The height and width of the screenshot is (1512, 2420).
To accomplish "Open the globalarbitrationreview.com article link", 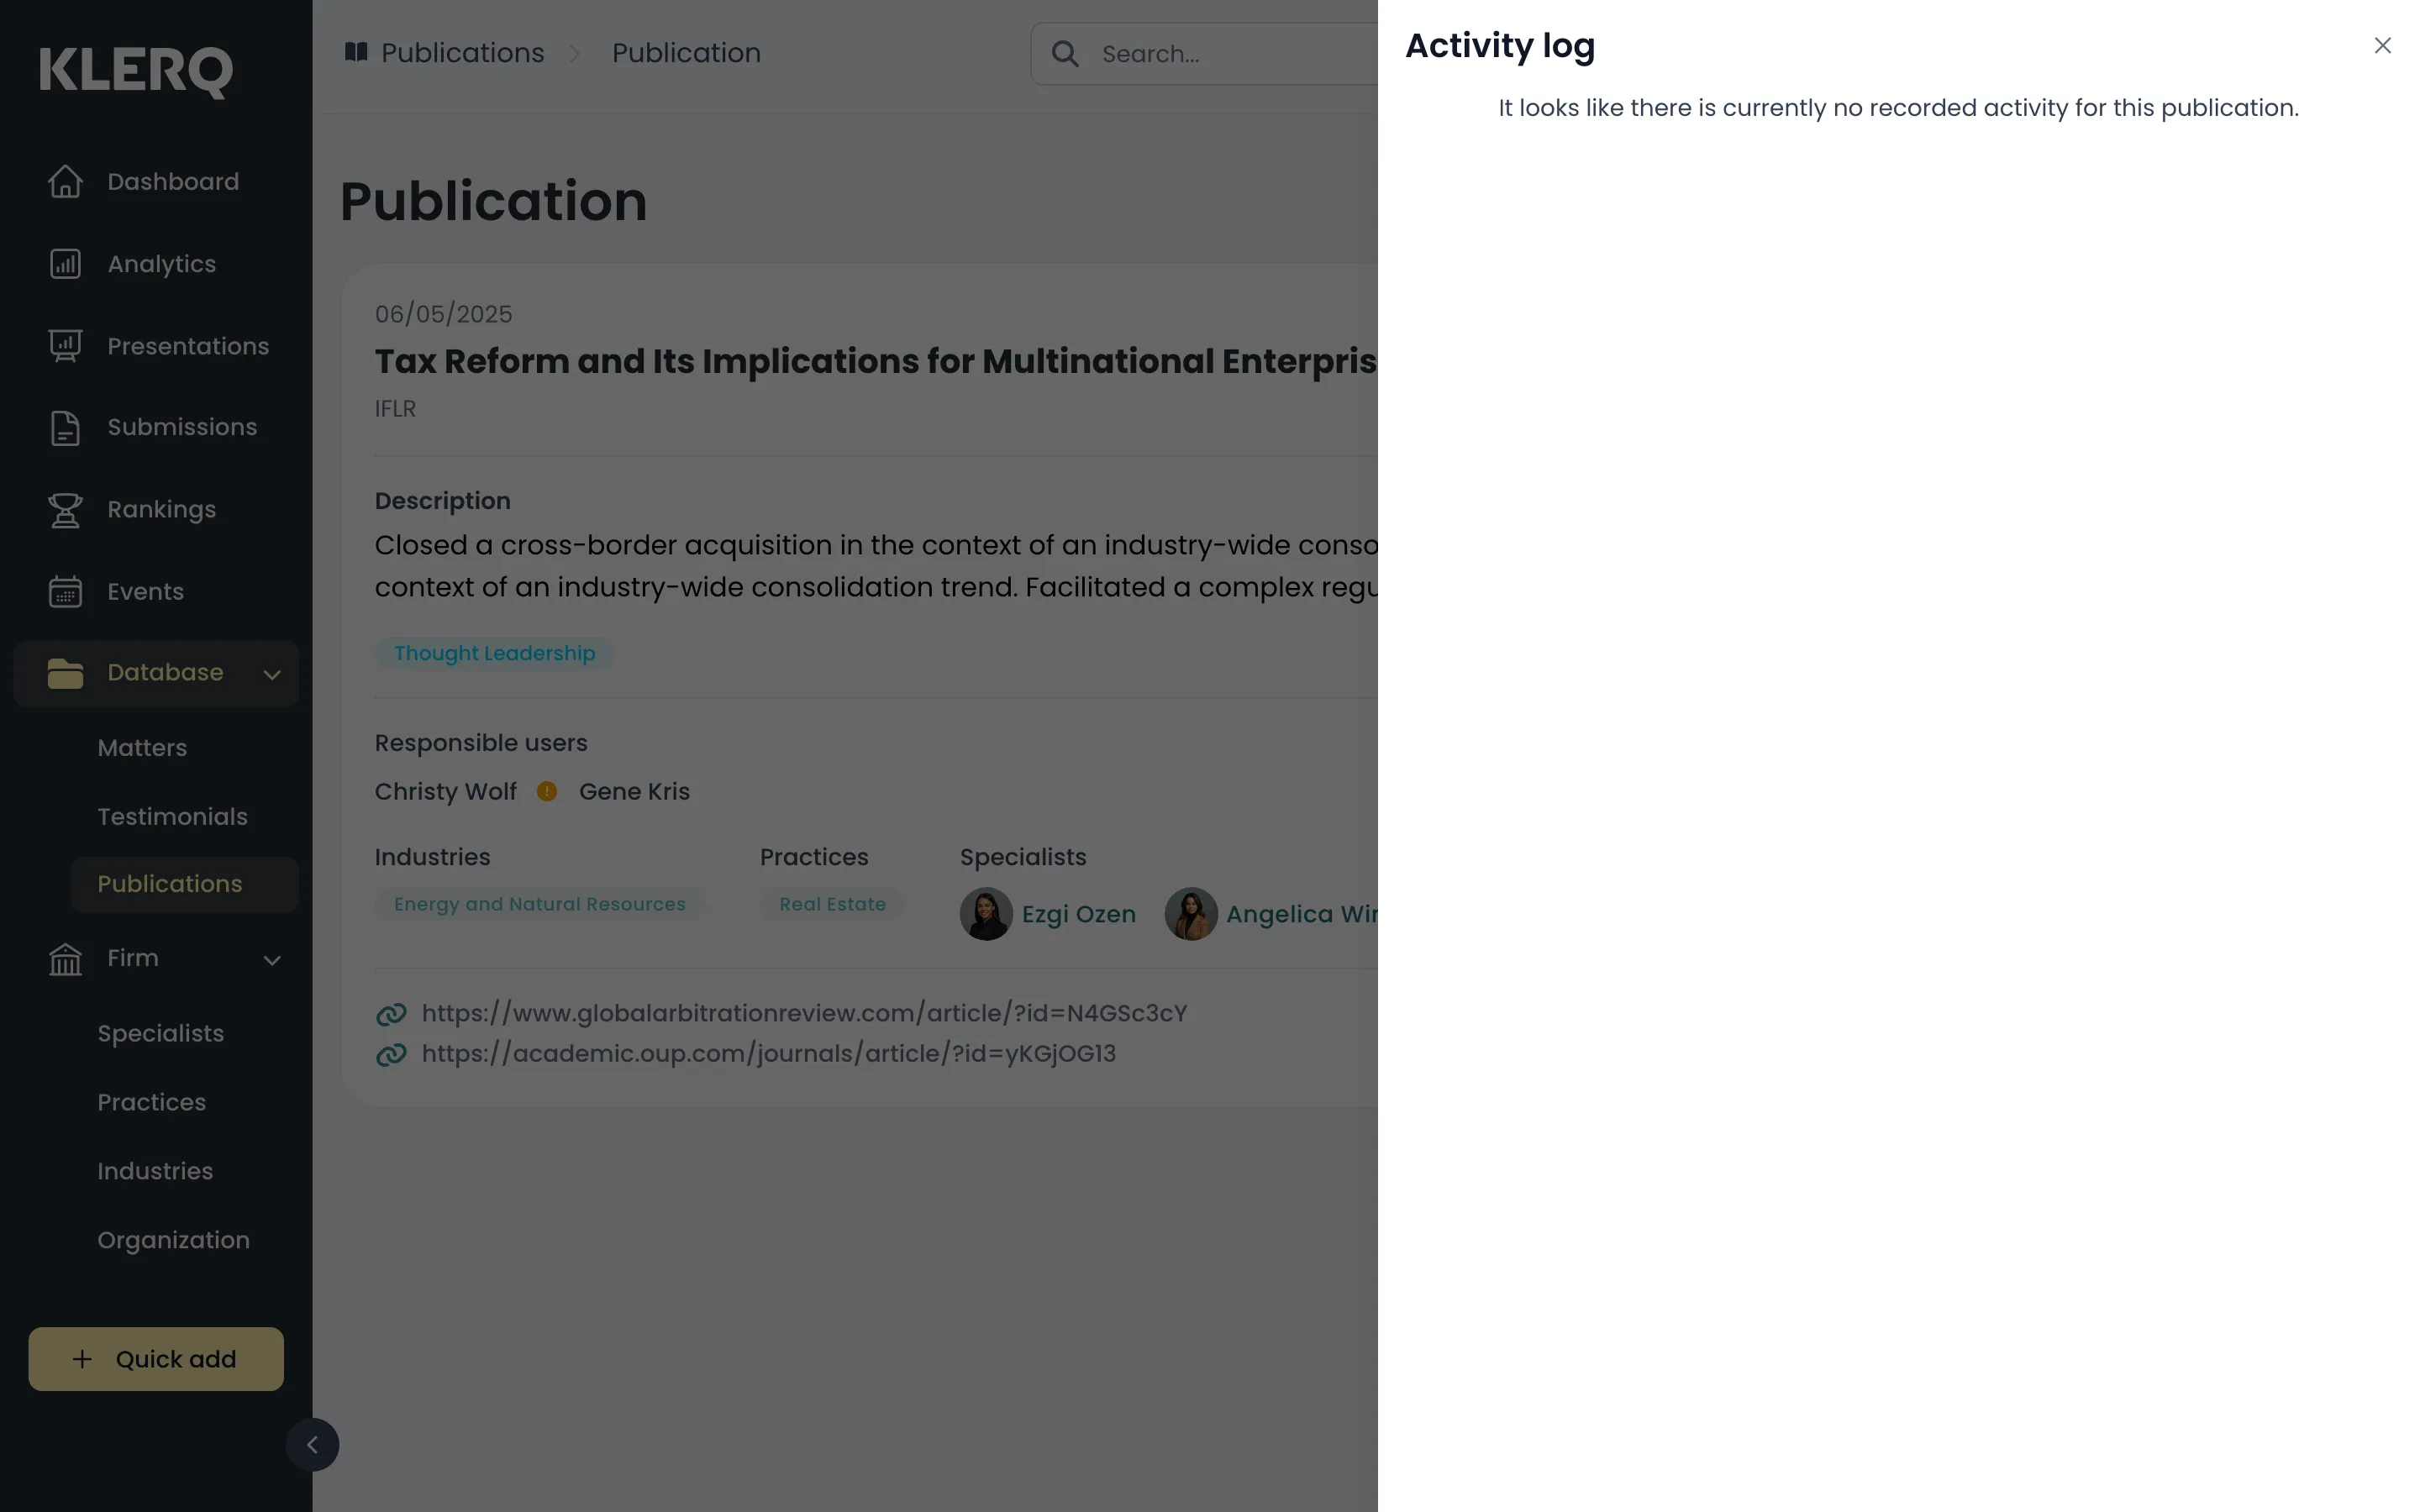I will (x=804, y=1013).
